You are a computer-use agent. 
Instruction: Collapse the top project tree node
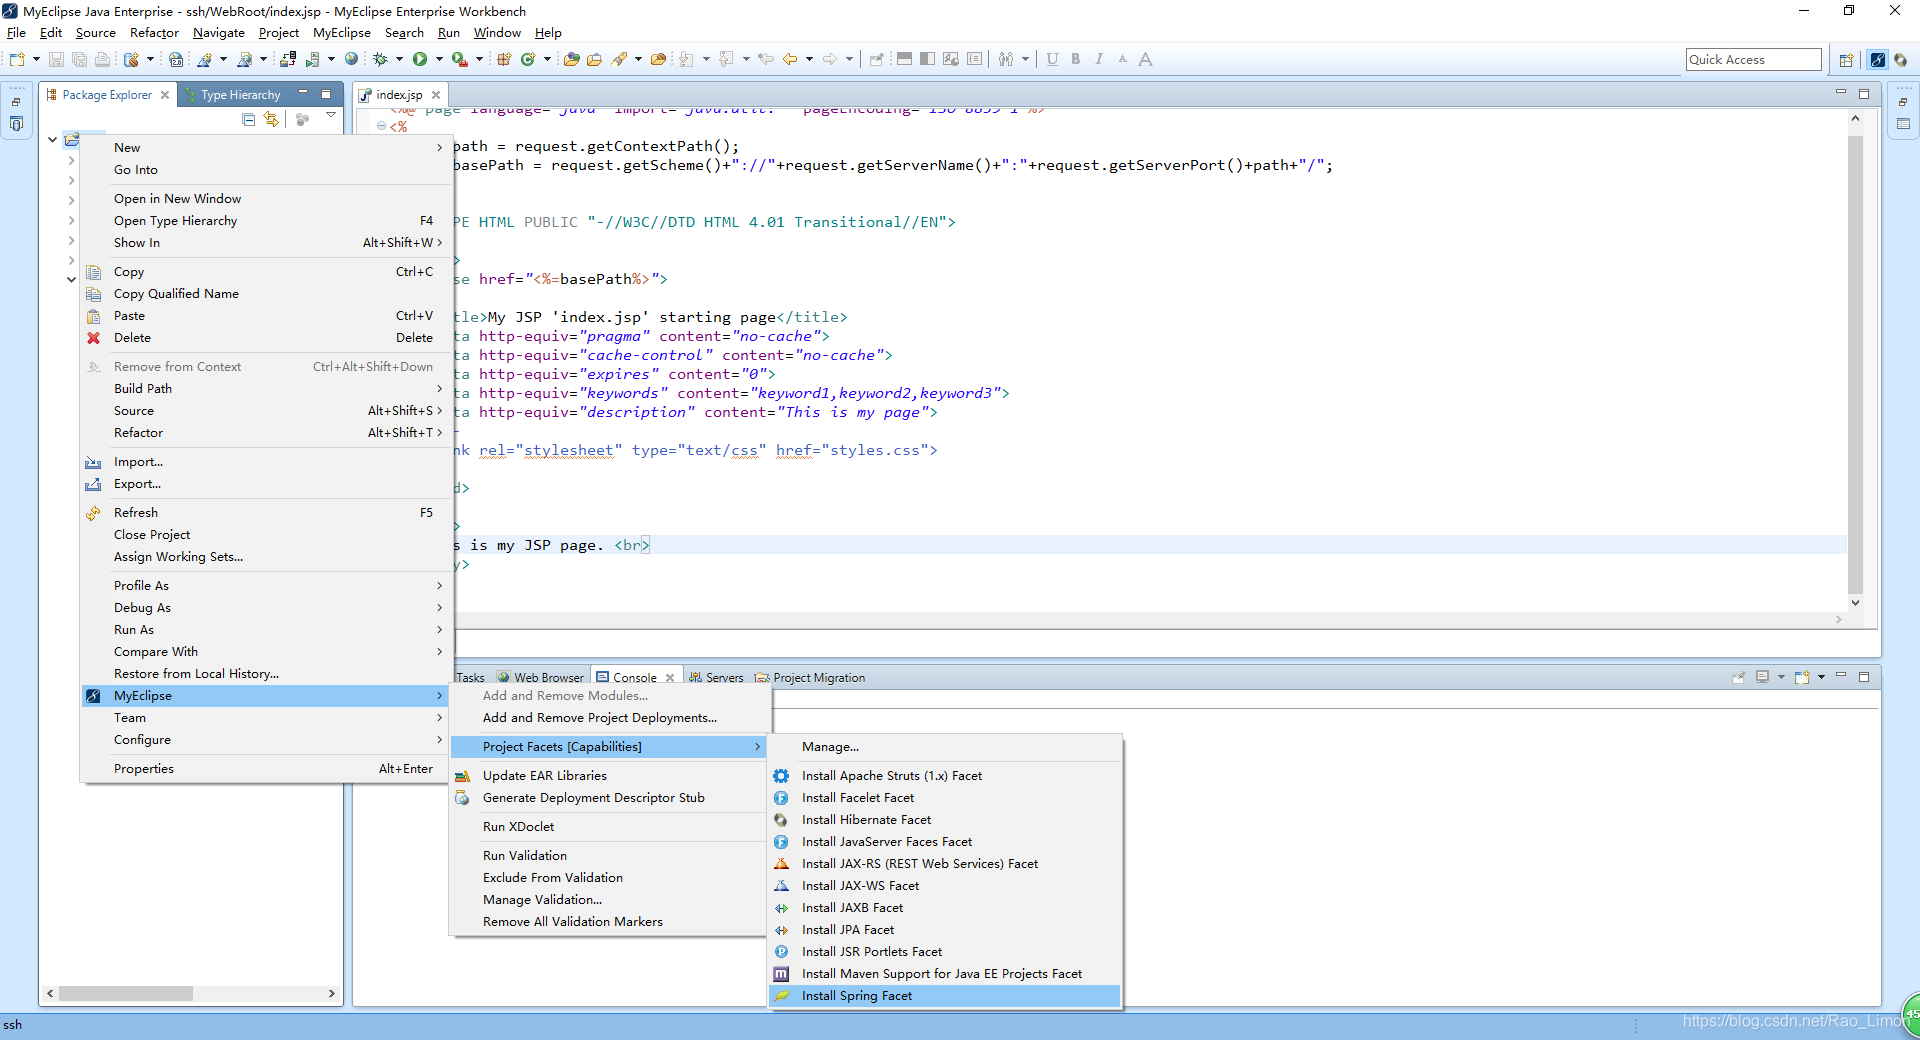[x=52, y=140]
